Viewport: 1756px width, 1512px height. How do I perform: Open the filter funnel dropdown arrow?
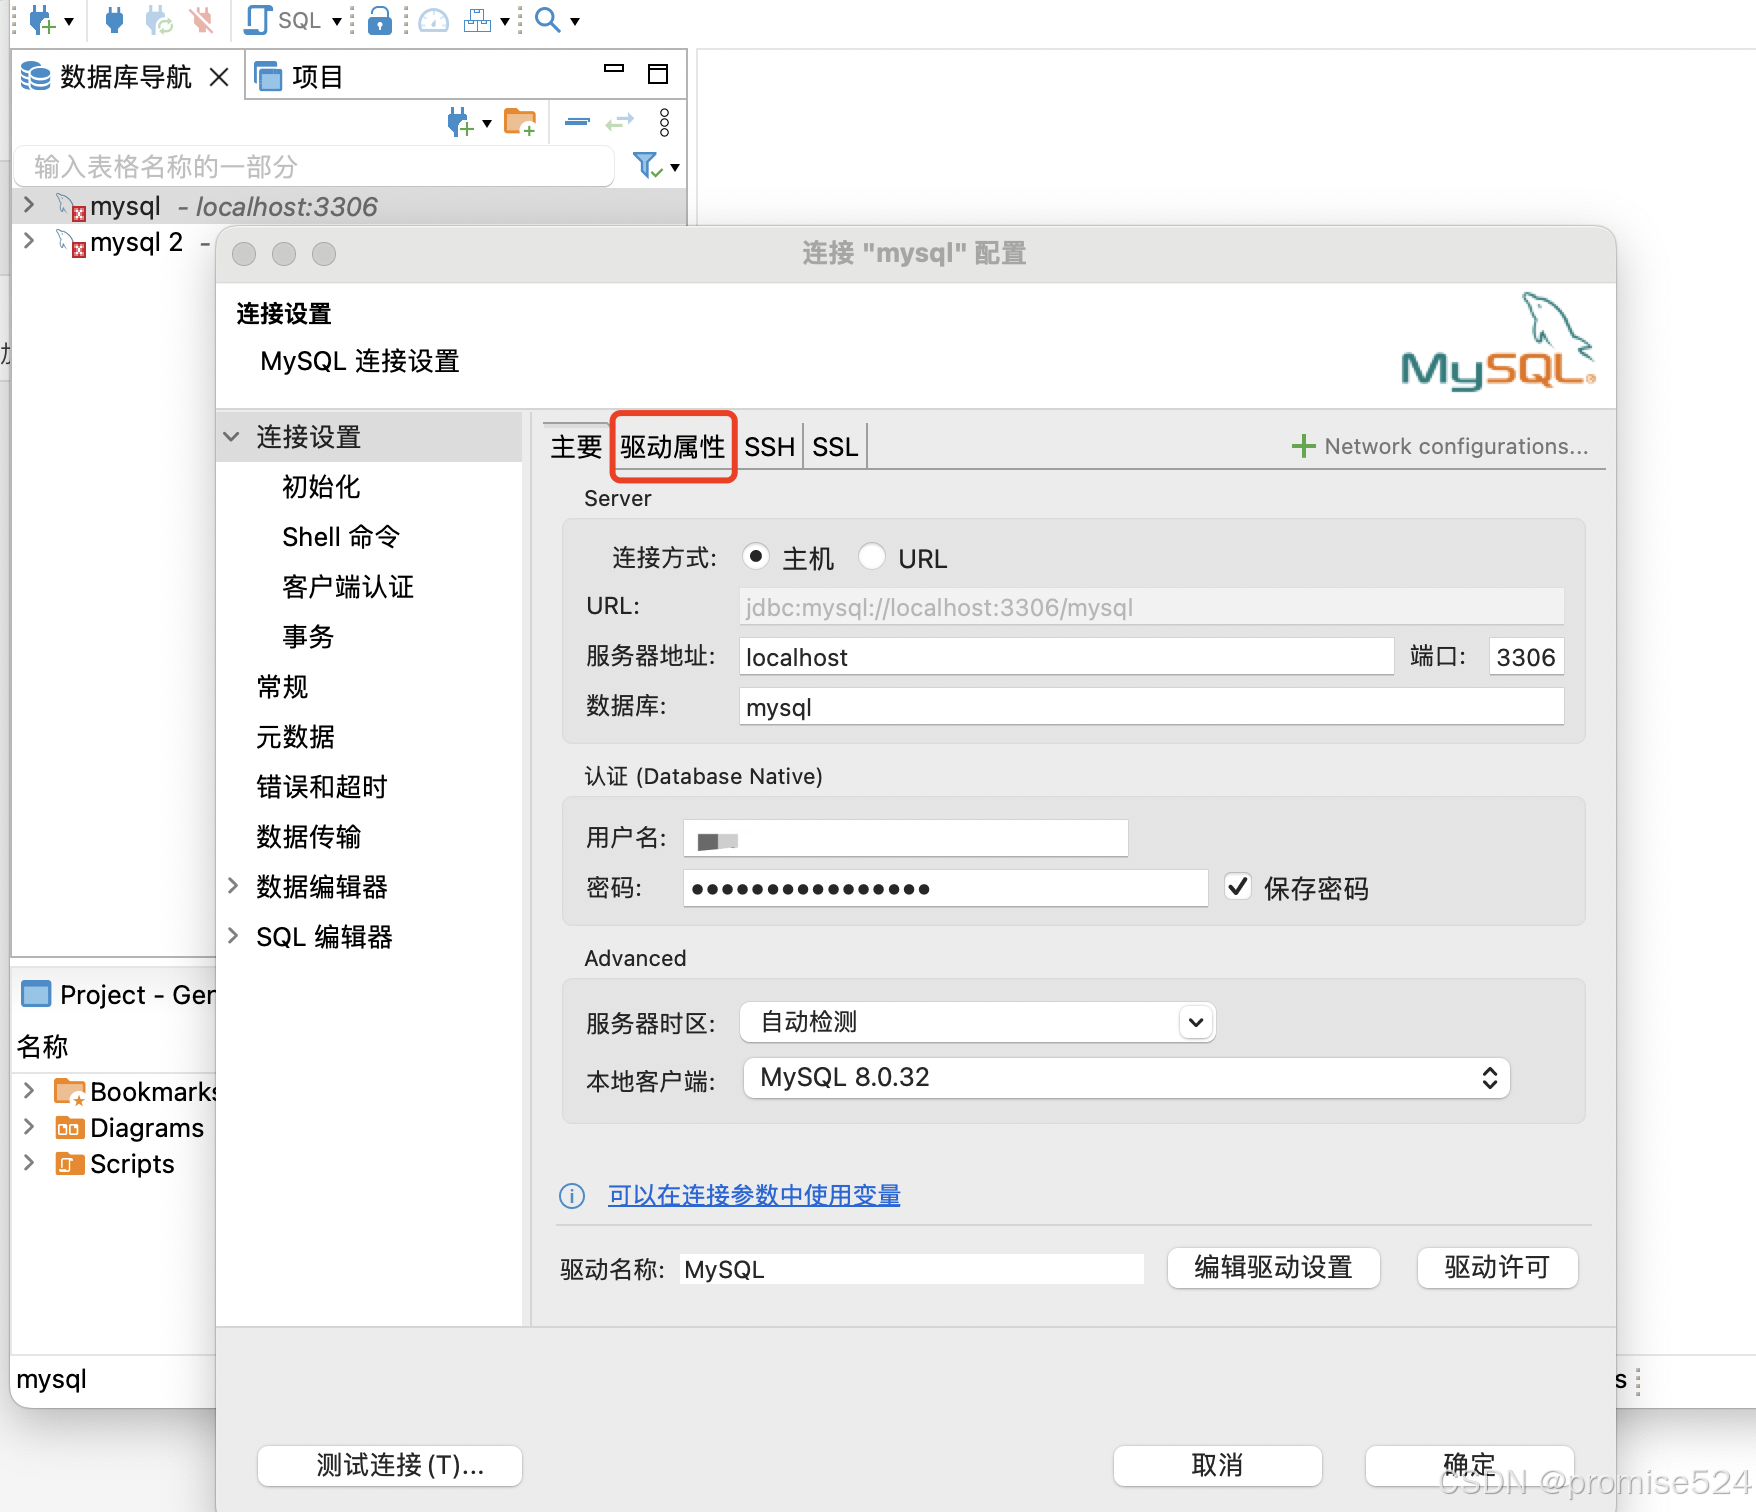[675, 168]
